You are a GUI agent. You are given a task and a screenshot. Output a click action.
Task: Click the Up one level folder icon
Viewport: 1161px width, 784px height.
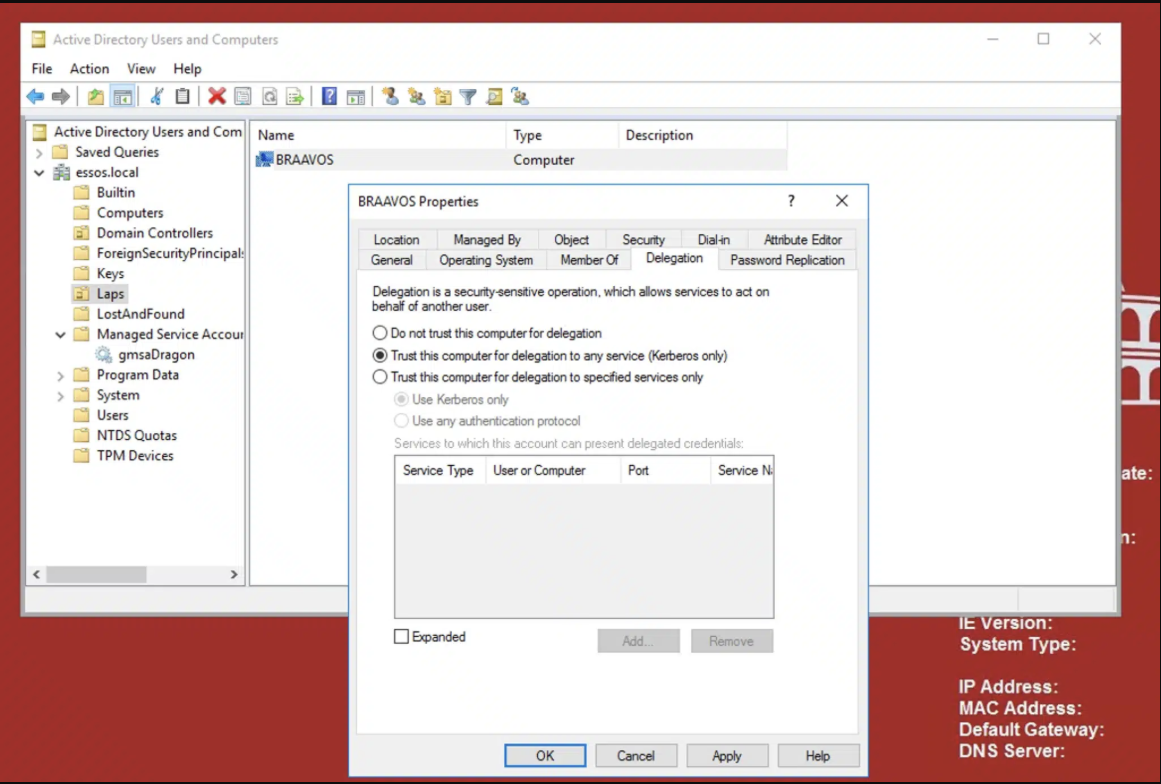tap(95, 97)
